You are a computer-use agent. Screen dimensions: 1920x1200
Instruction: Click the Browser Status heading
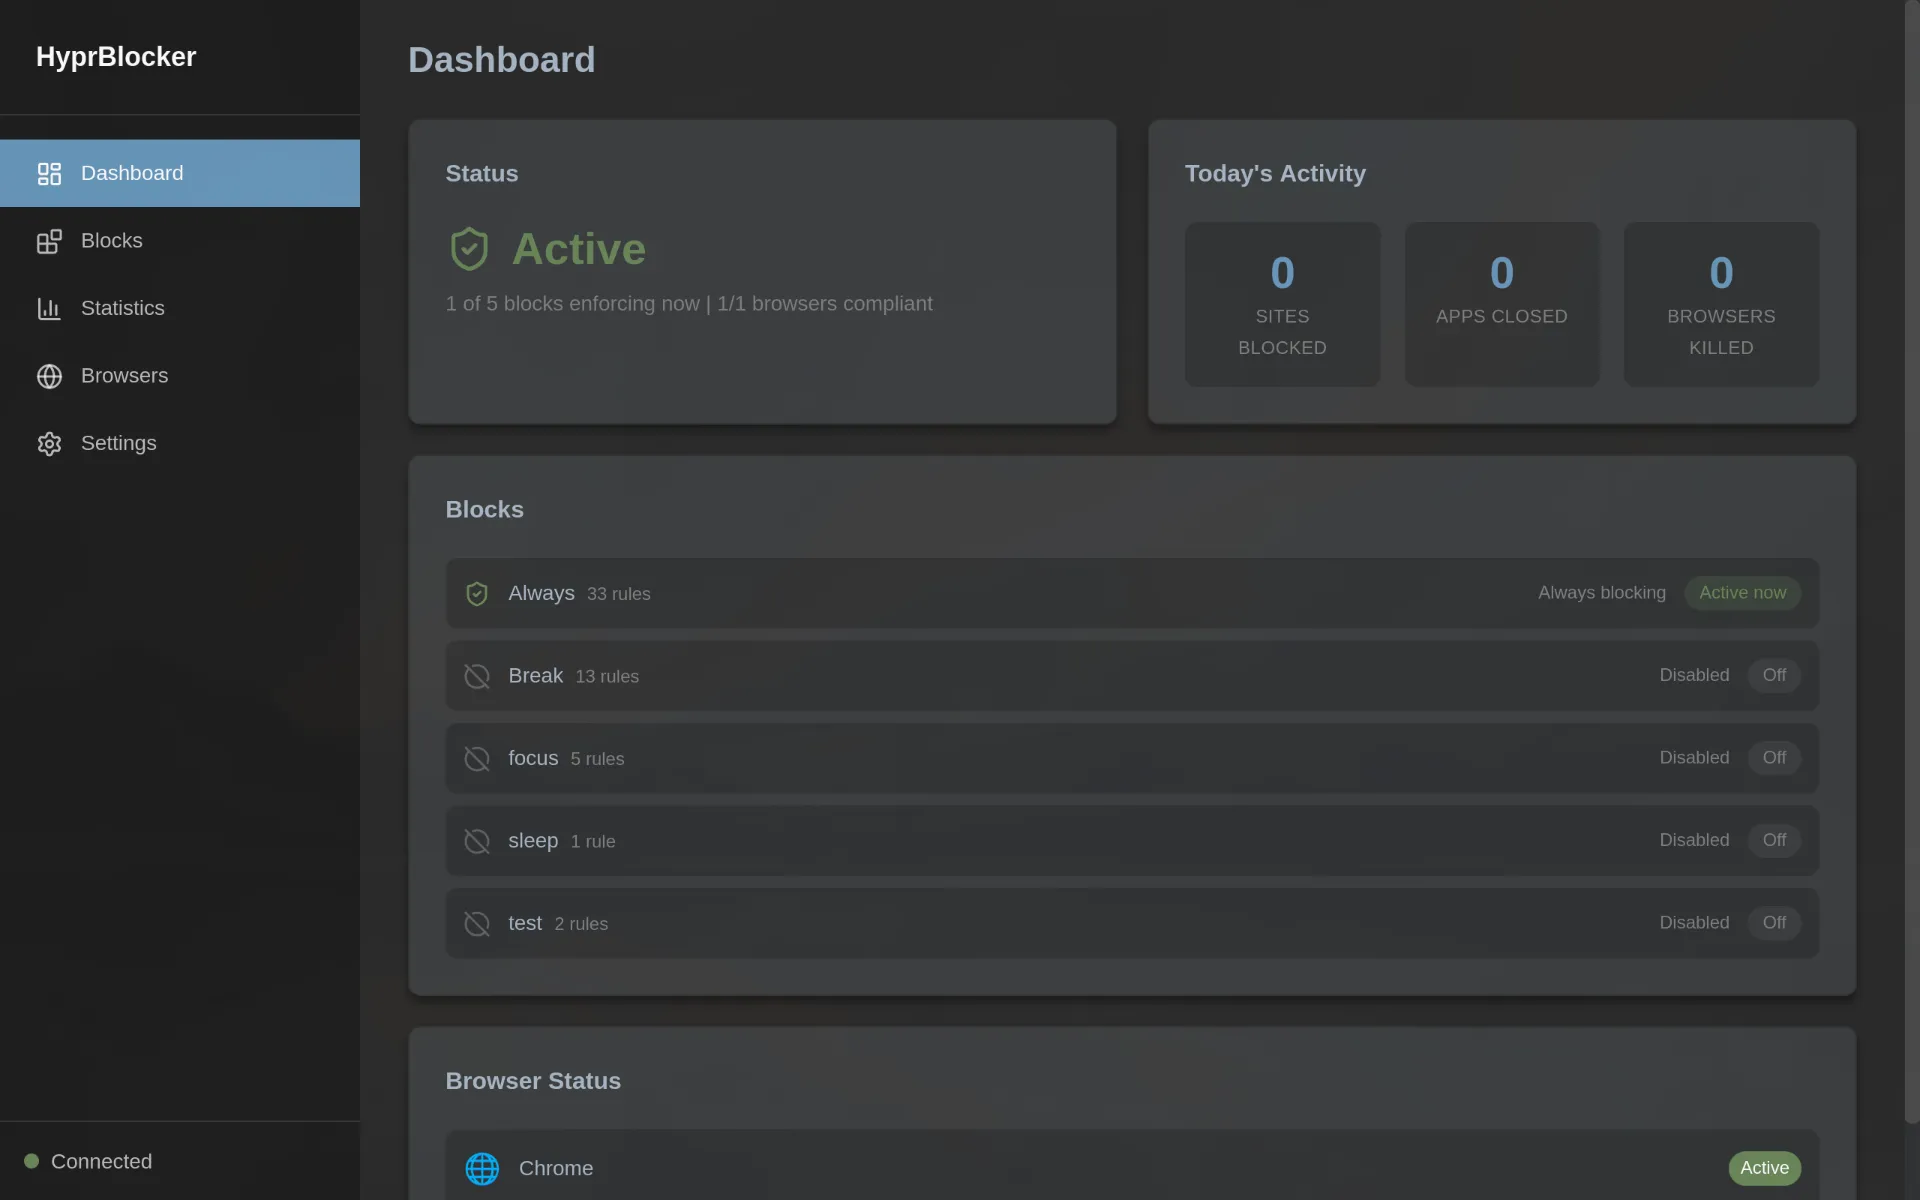(x=533, y=1081)
